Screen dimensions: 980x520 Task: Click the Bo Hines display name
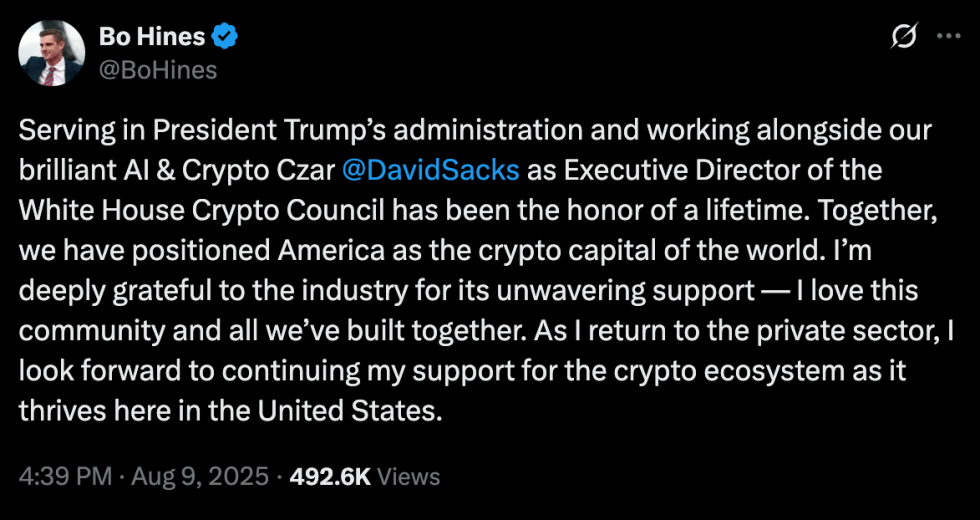[152, 38]
